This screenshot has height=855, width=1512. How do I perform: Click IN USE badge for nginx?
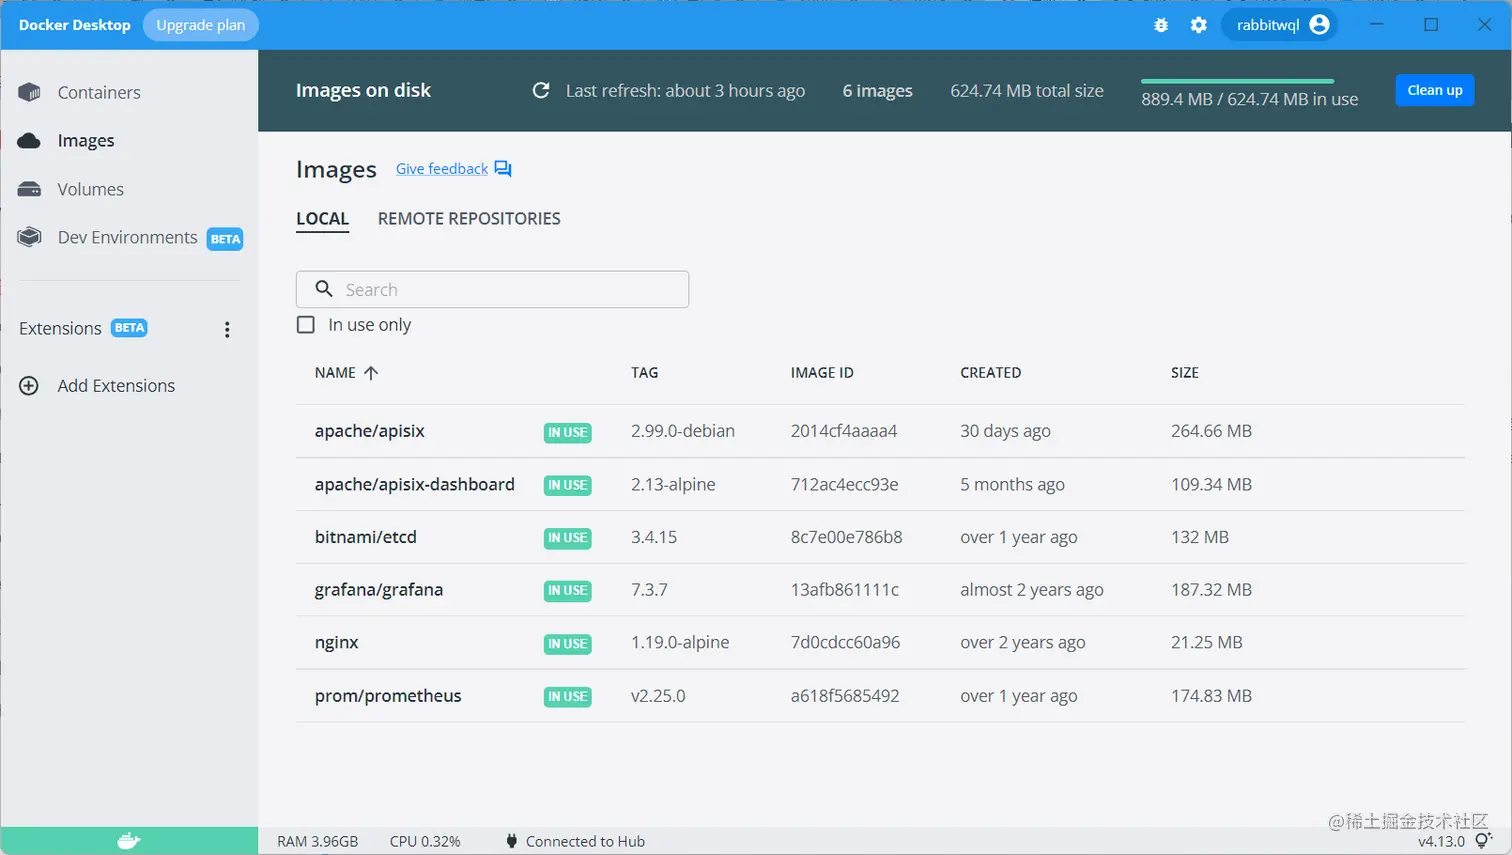click(x=567, y=644)
